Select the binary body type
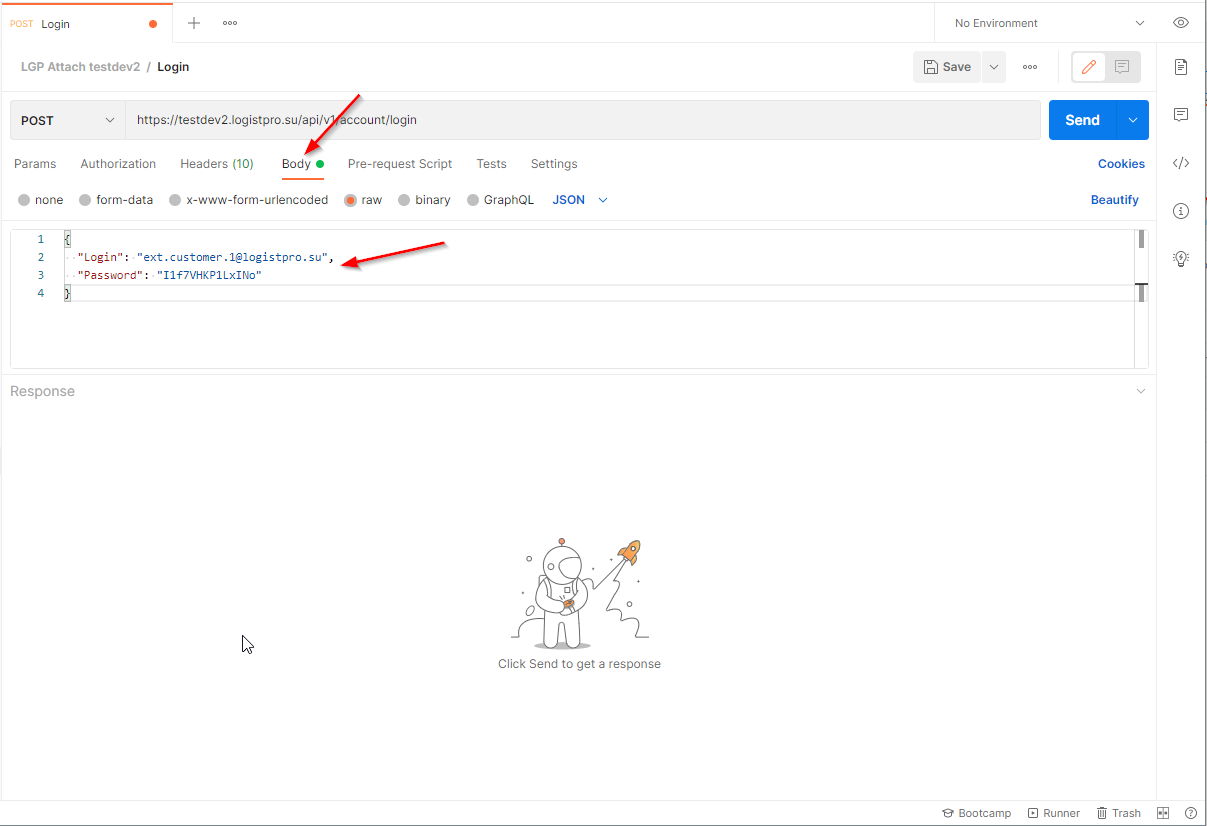The height and width of the screenshot is (826, 1207). (424, 200)
